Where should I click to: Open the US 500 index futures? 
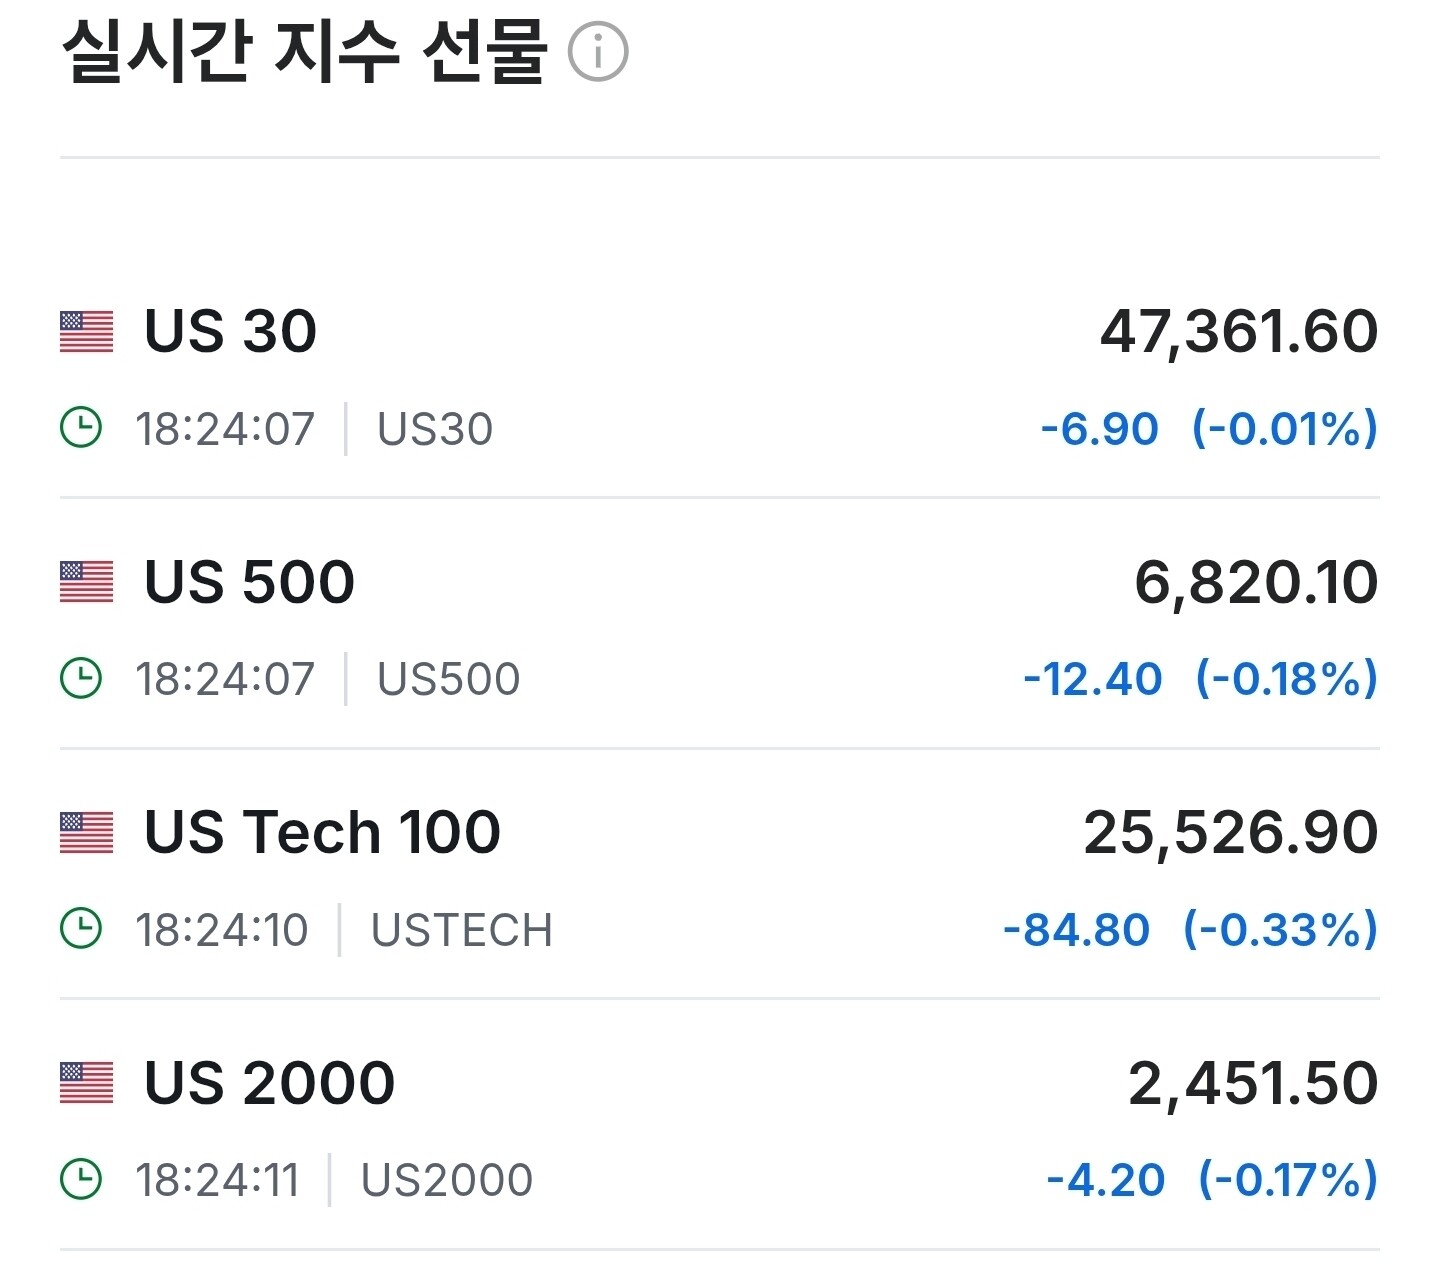250,582
